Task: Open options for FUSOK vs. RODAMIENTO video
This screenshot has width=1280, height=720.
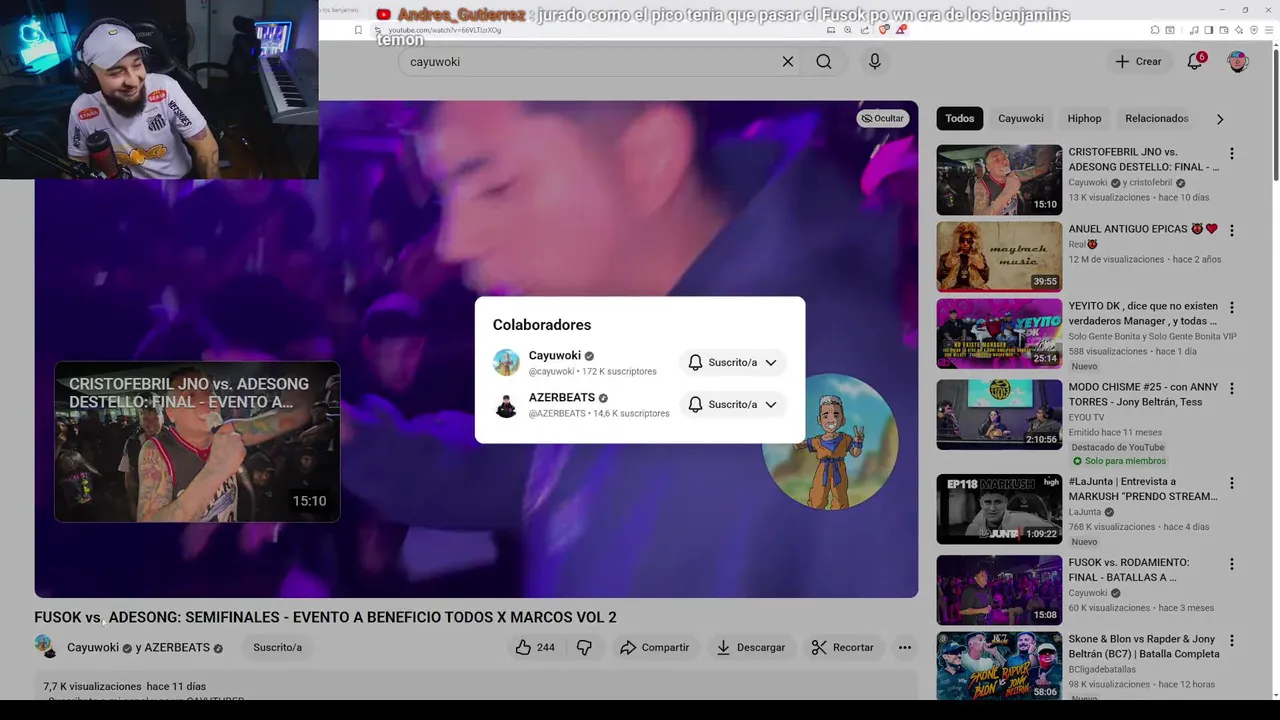Action: point(1232,564)
